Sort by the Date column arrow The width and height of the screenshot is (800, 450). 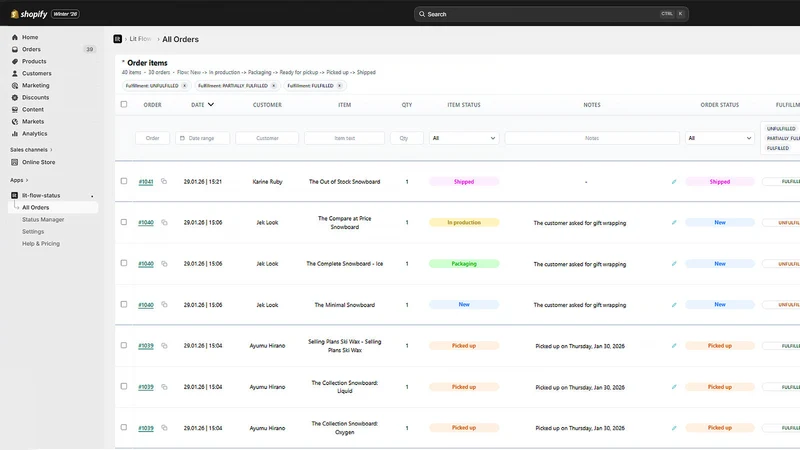[x=211, y=105]
